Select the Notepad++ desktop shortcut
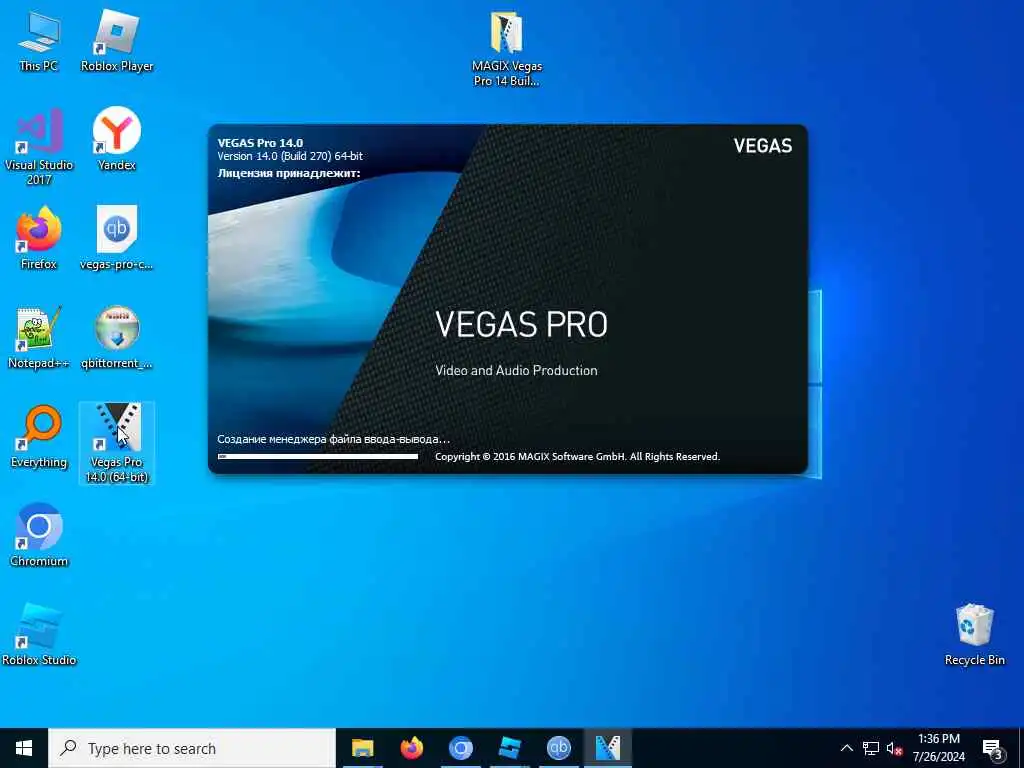Screen dimensions: 1024x768 click(x=39, y=338)
